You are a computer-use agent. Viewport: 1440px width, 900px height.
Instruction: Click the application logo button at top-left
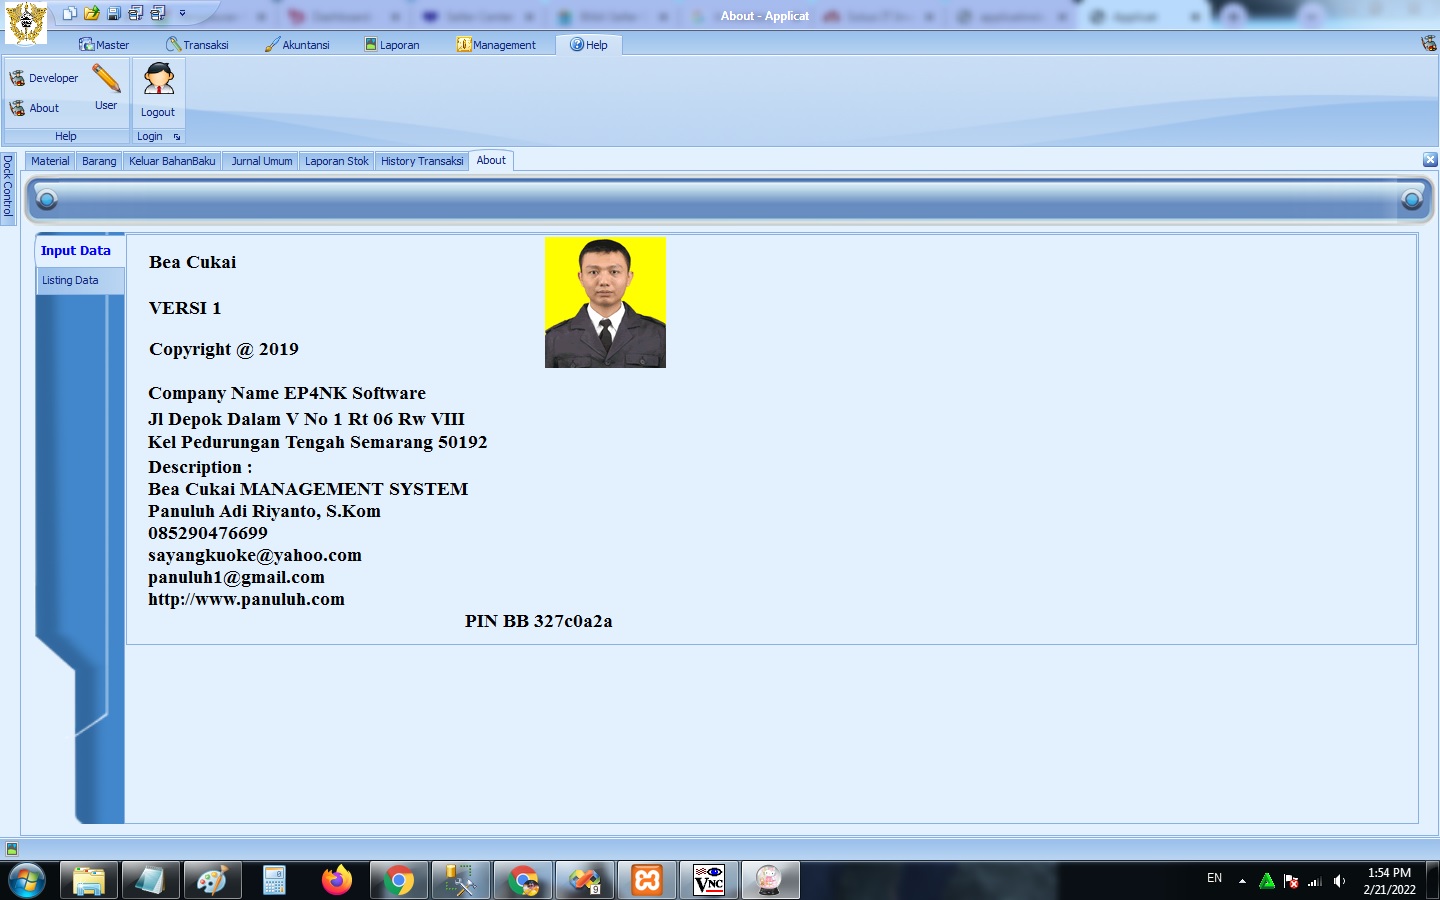(x=26, y=22)
